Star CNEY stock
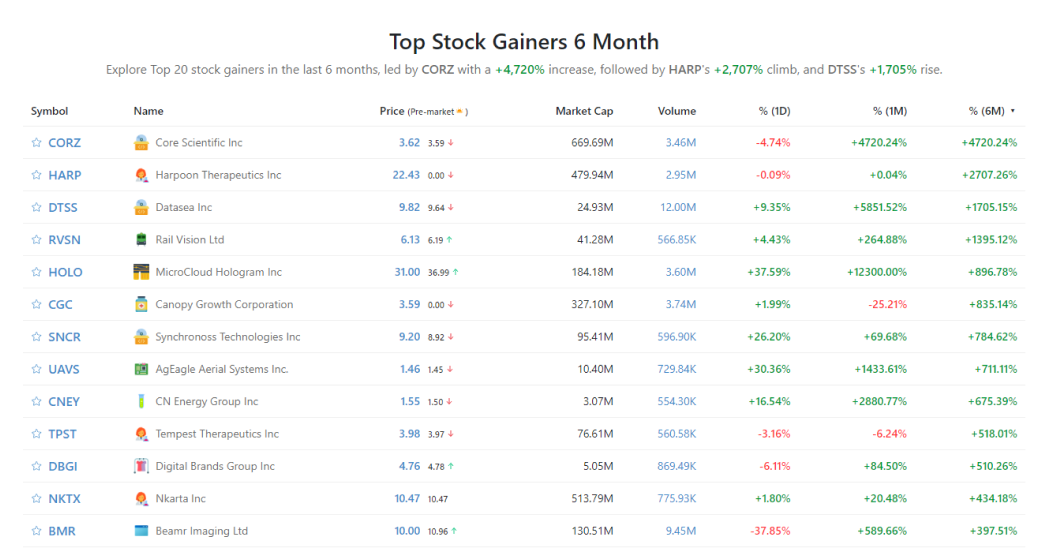Image resolution: width=1050 pixels, height=550 pixels. pyautogui.click(x=36, y=401)
